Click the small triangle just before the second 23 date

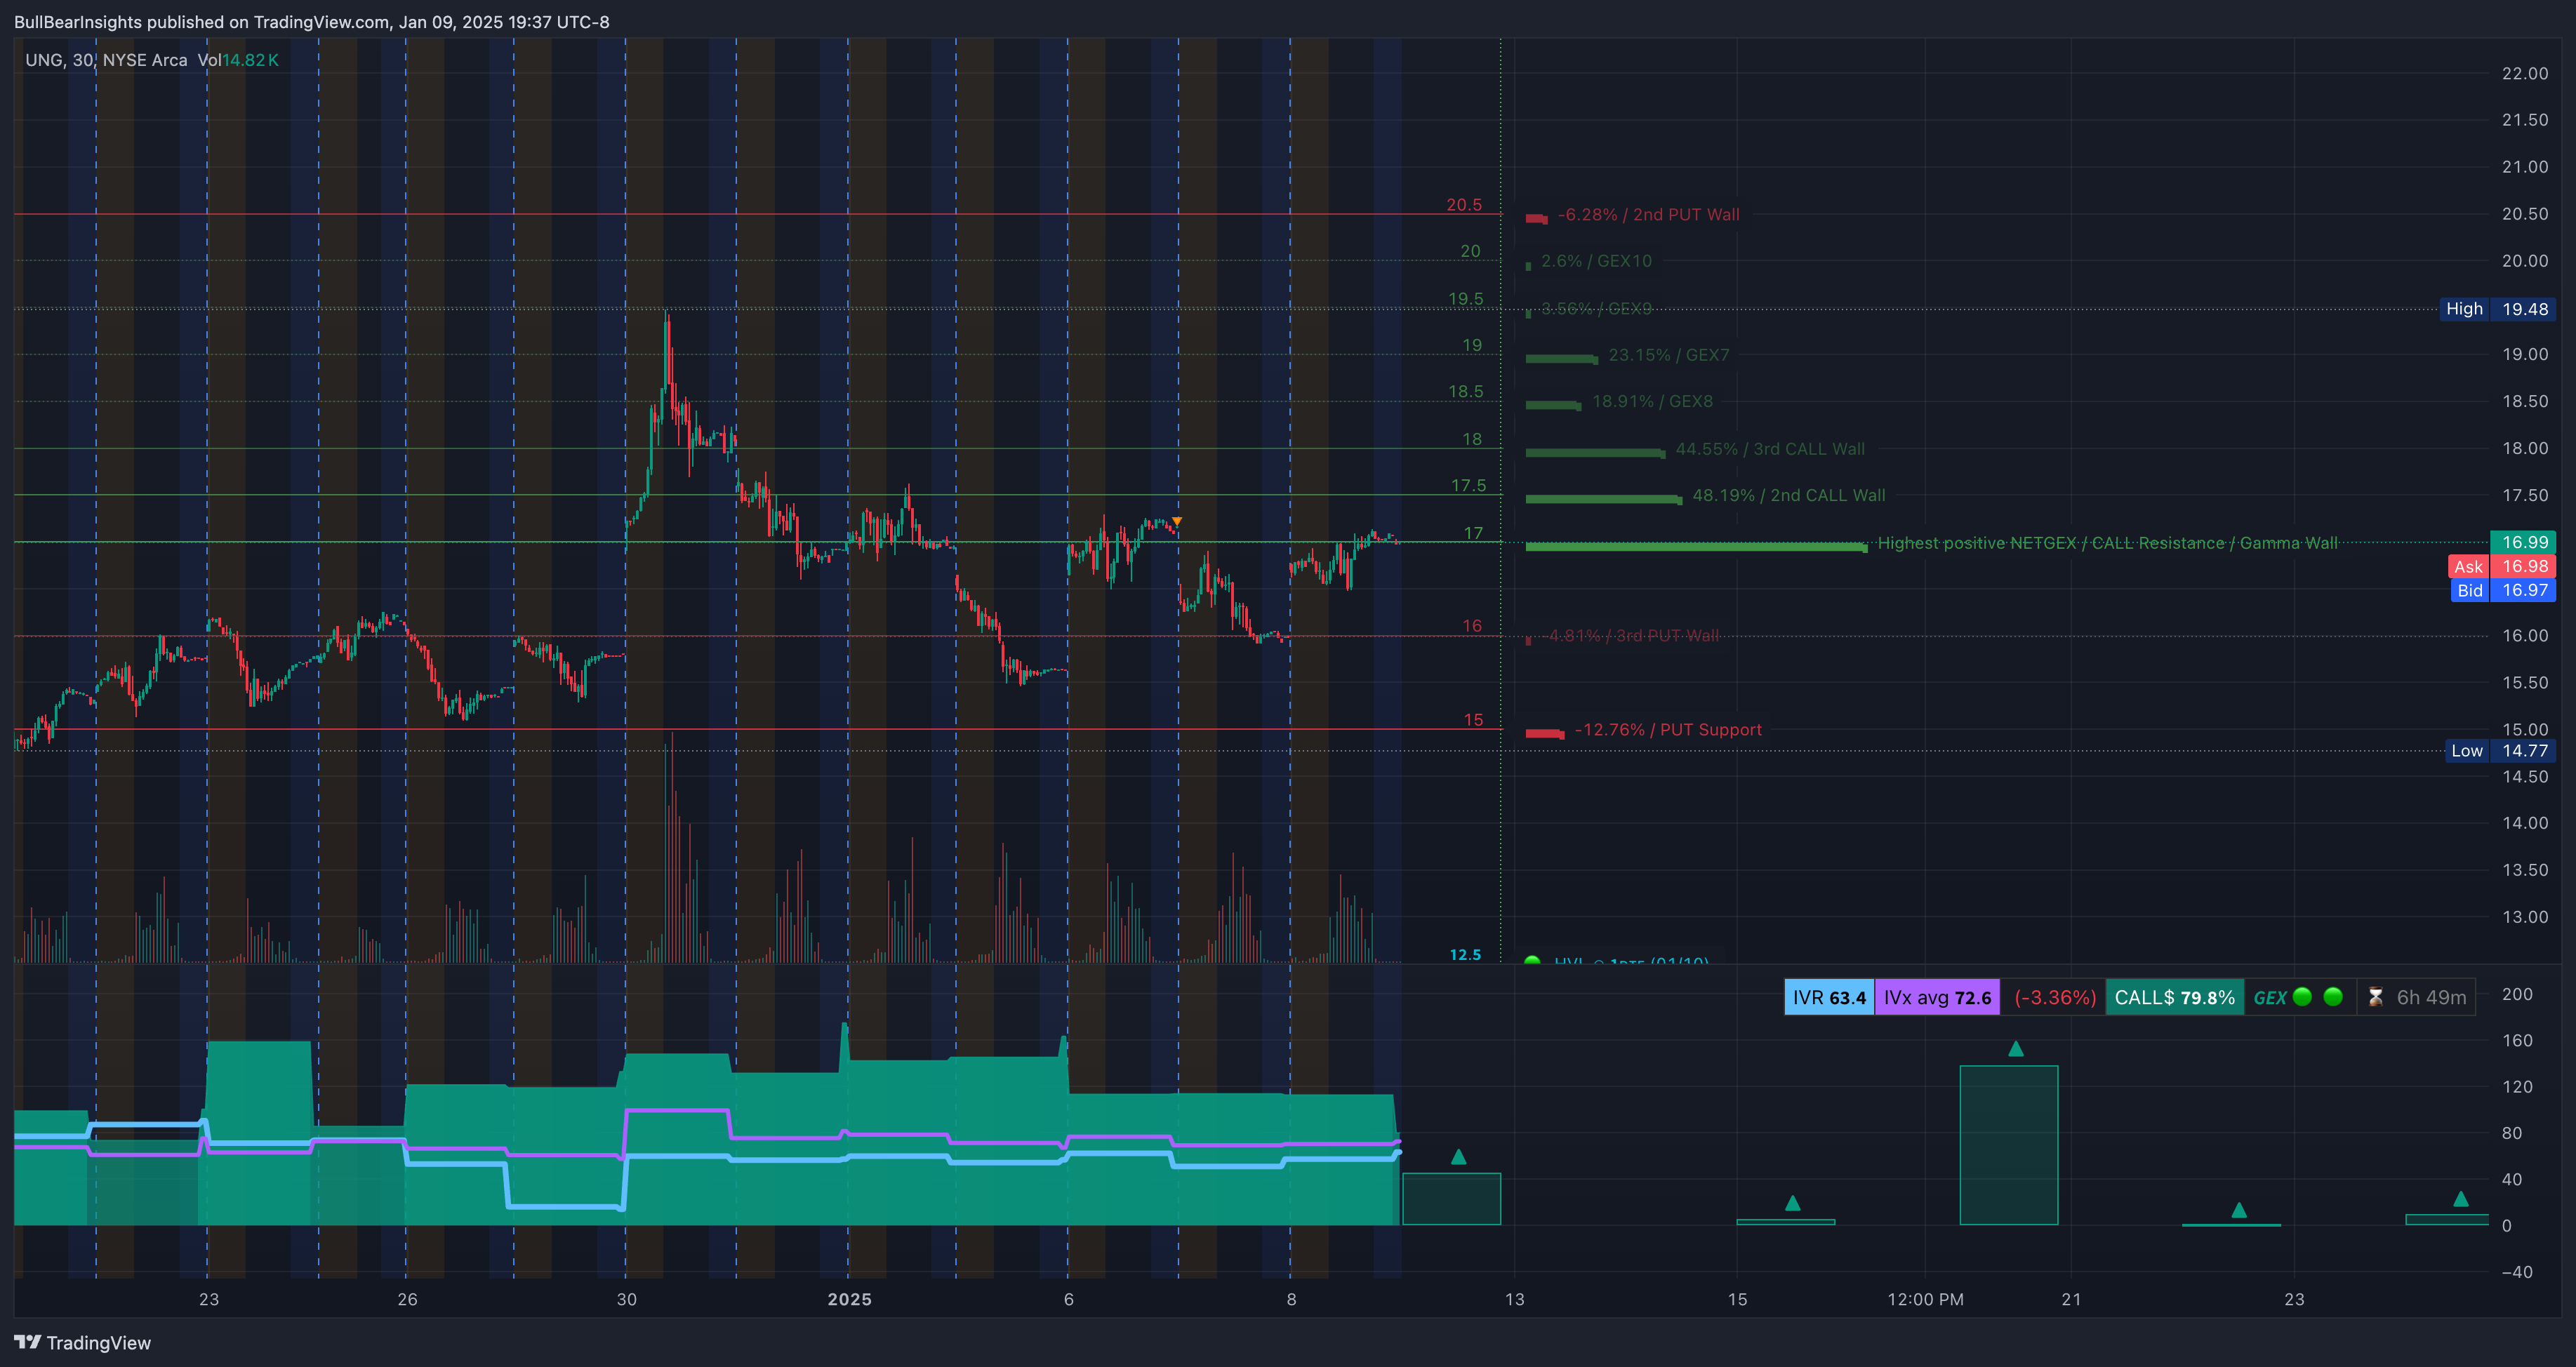(x=2239, y=1210)
